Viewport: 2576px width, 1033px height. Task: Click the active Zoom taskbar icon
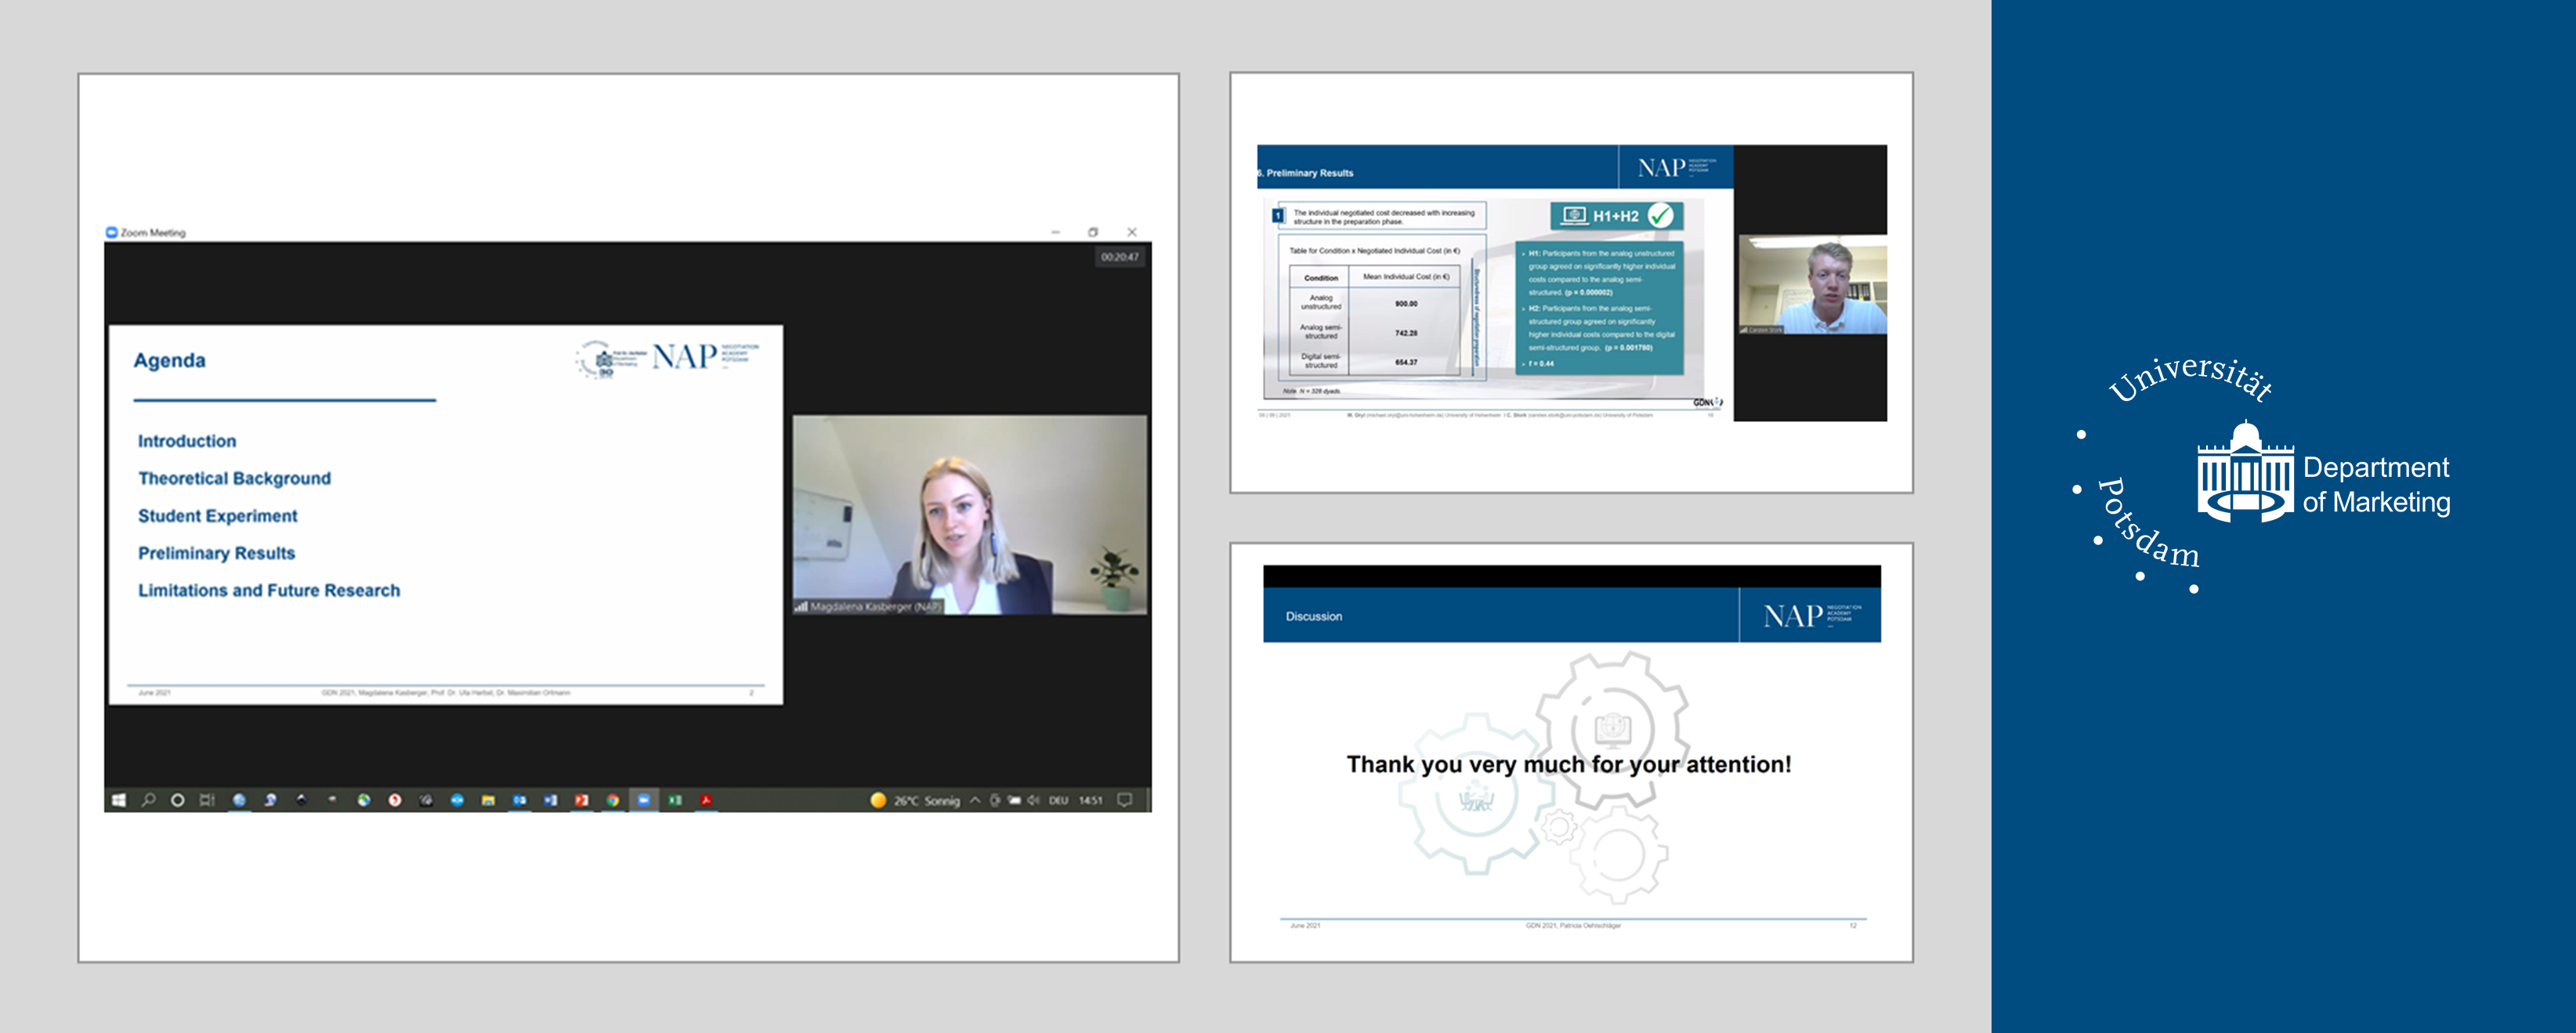click(644, 800)
